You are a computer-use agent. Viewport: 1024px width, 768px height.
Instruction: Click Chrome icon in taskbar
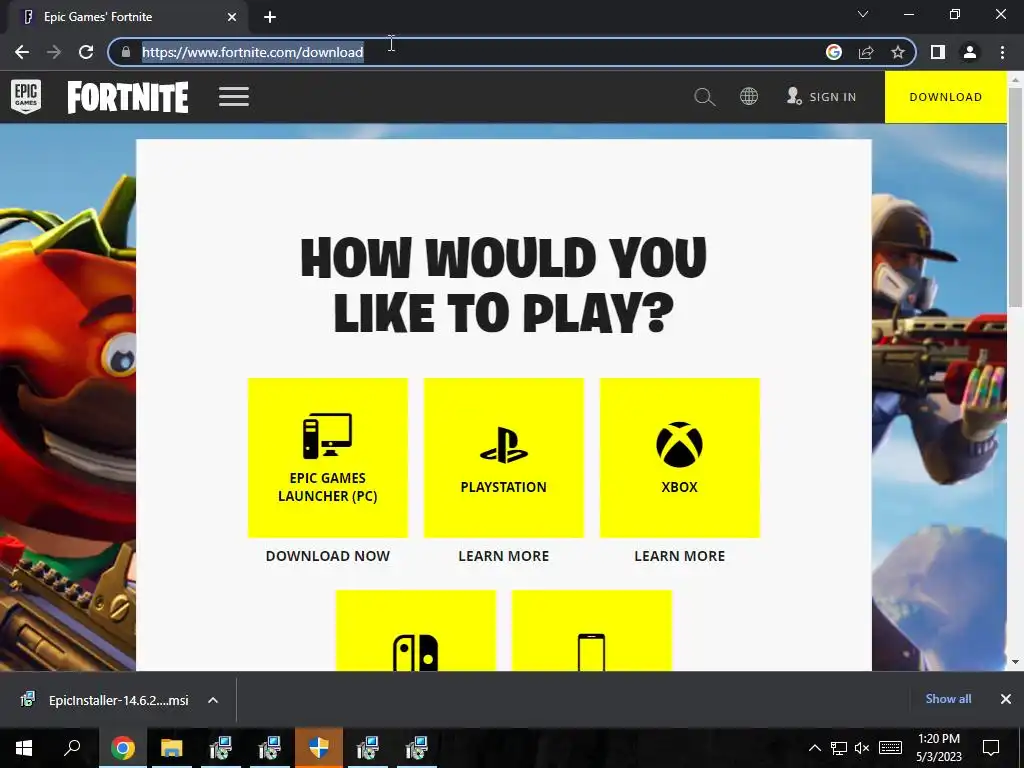(x=123, y=748)
